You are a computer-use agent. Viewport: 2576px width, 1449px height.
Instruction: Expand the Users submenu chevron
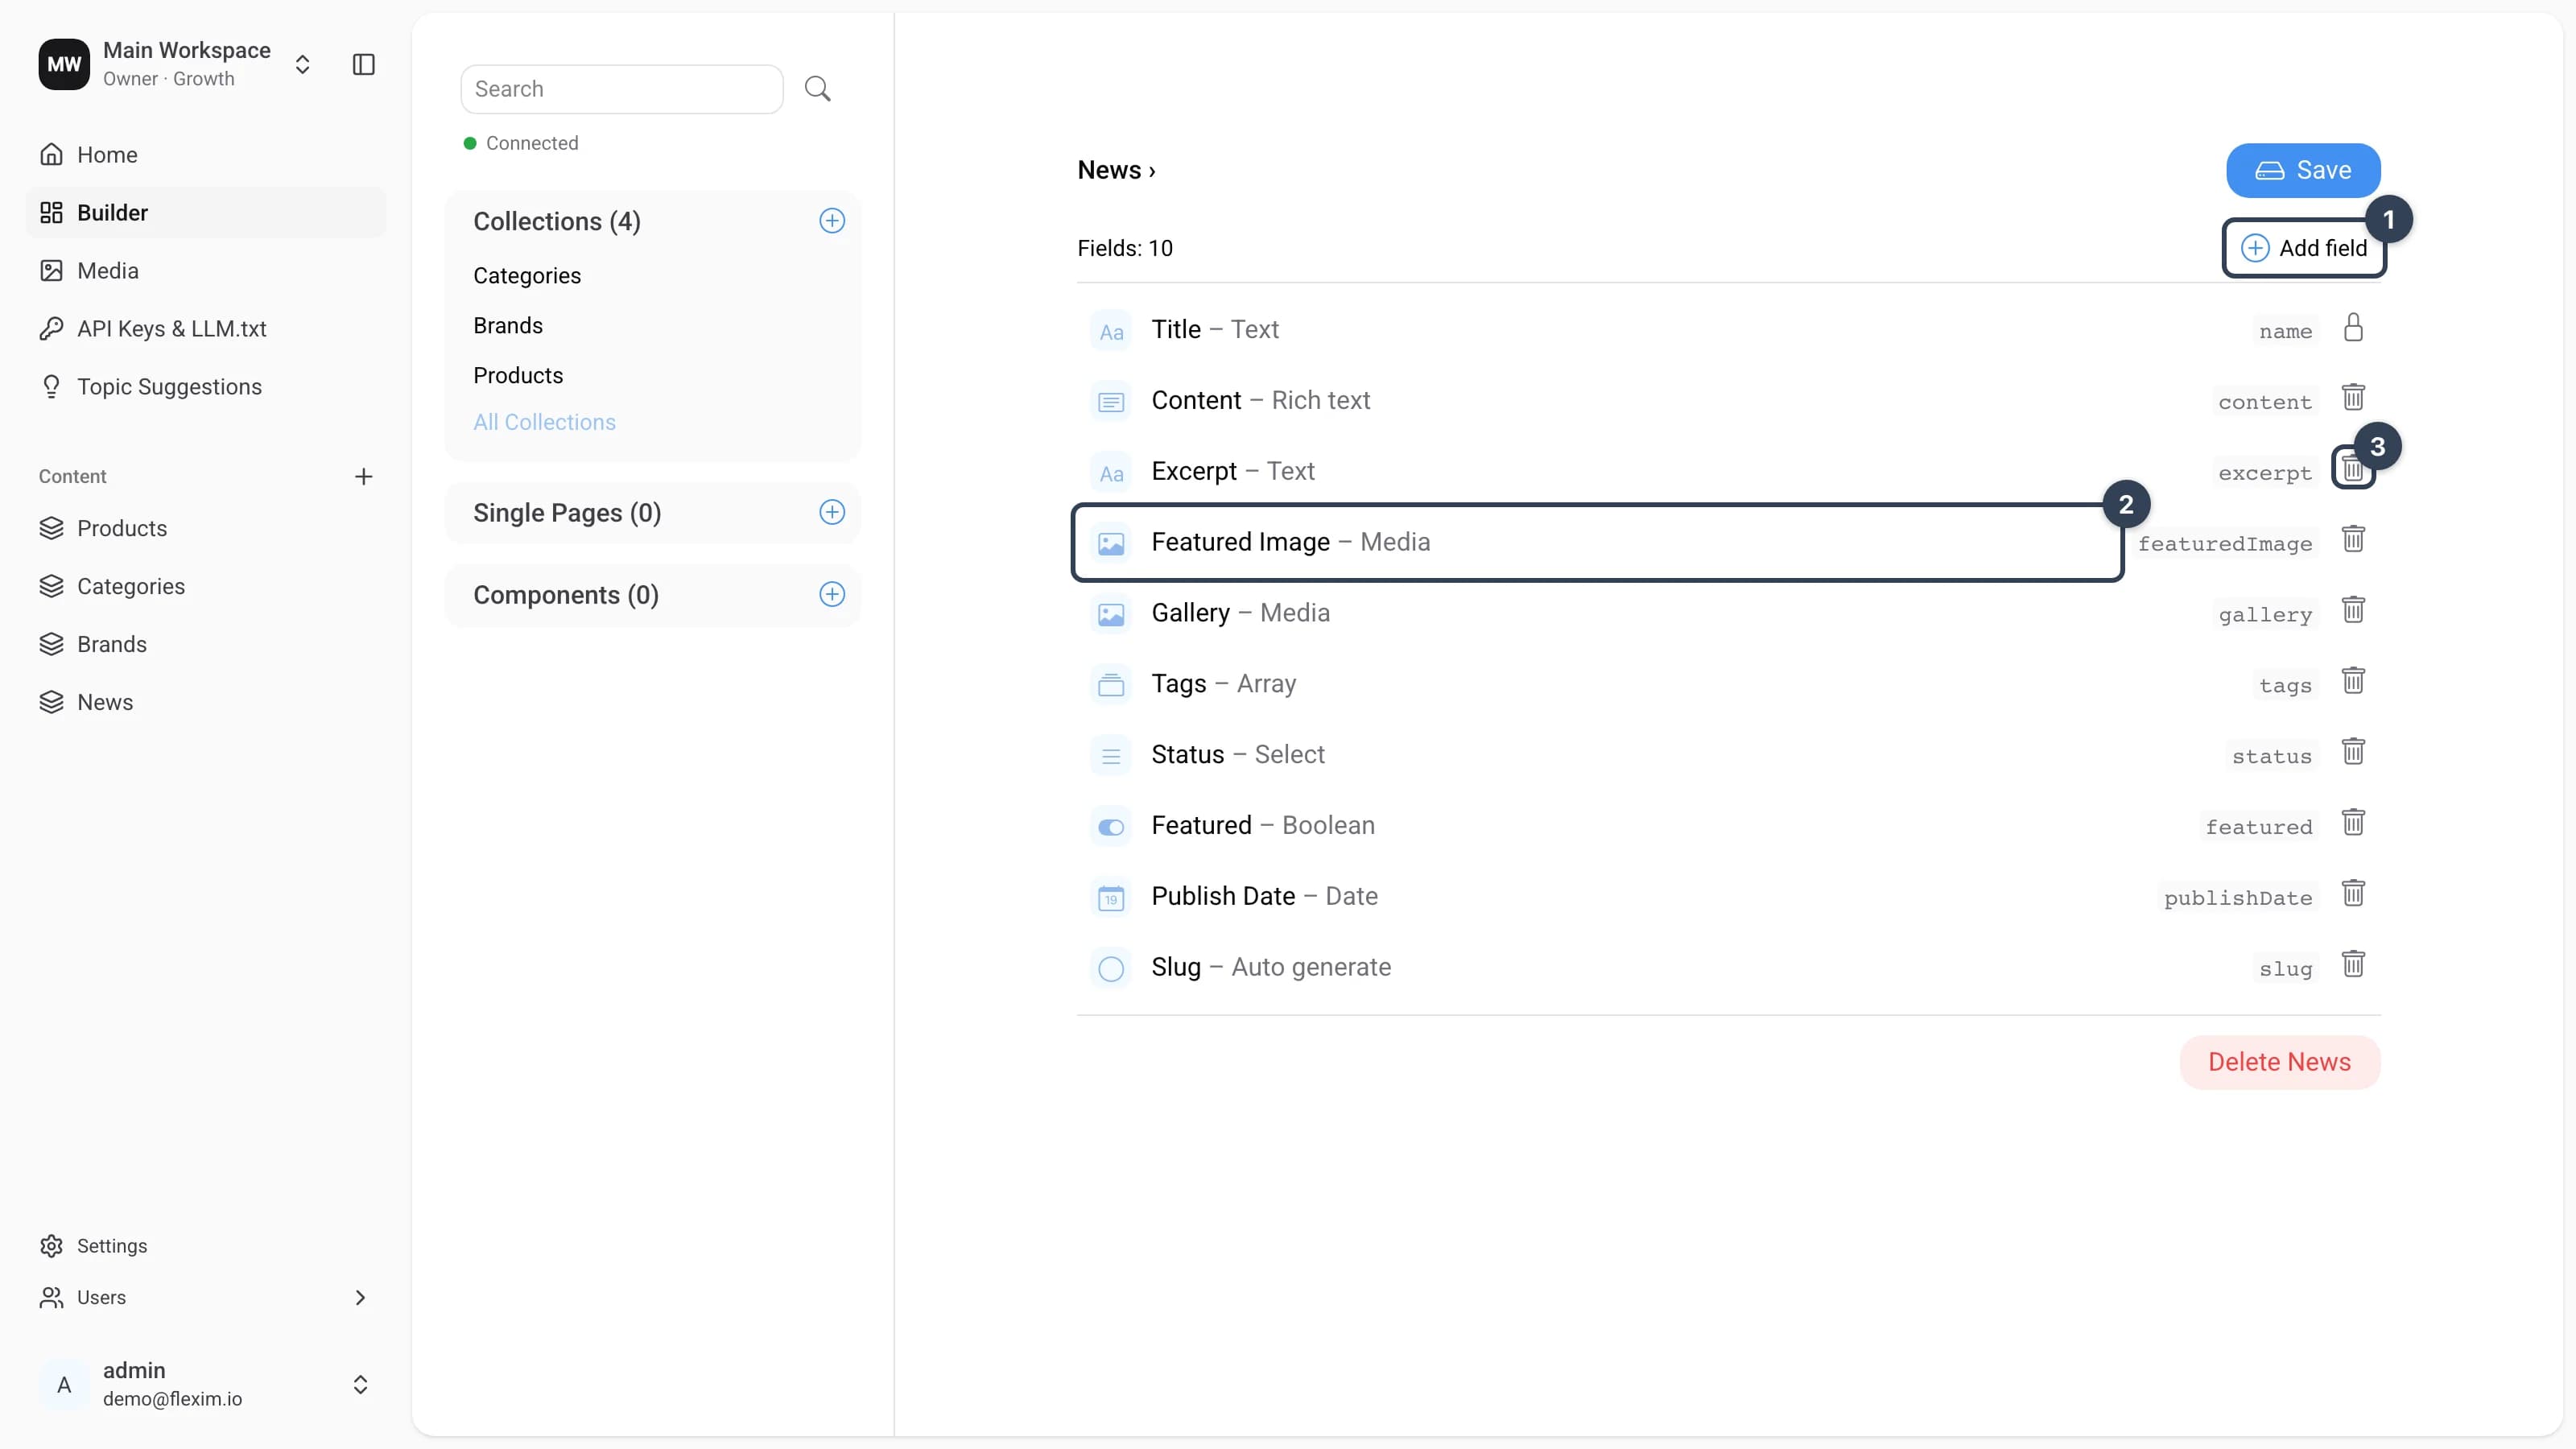point(360,1297)
